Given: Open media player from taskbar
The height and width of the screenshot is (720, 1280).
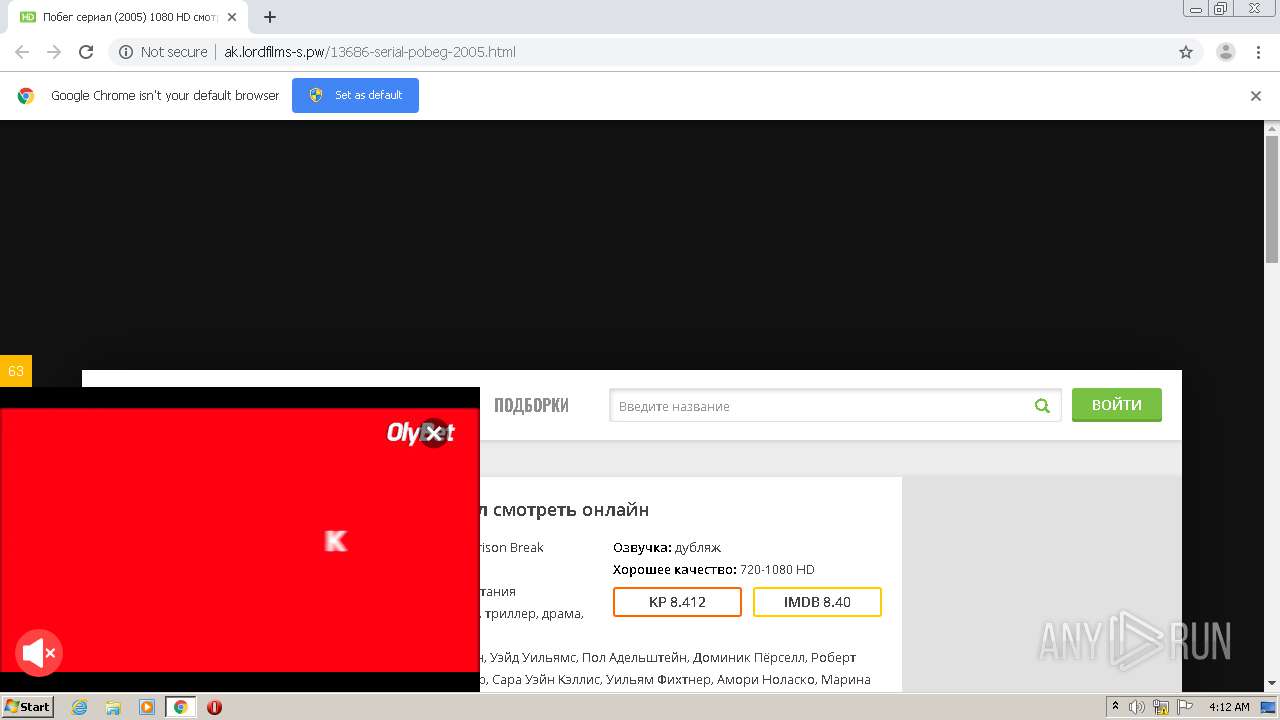Looking at the screenshot, I should [x=147, y=707].
